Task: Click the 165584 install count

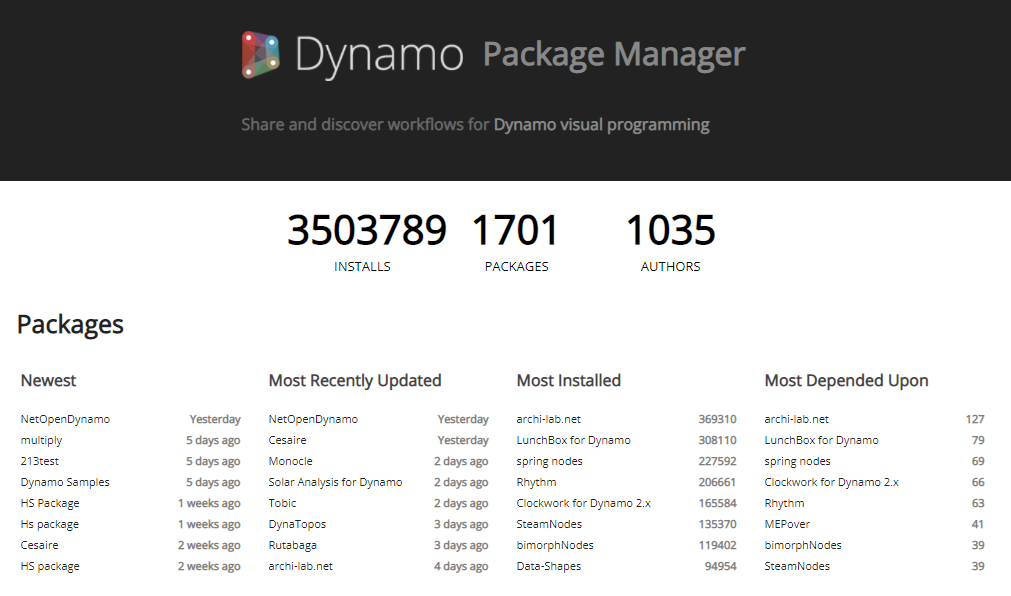Action: 718,503
